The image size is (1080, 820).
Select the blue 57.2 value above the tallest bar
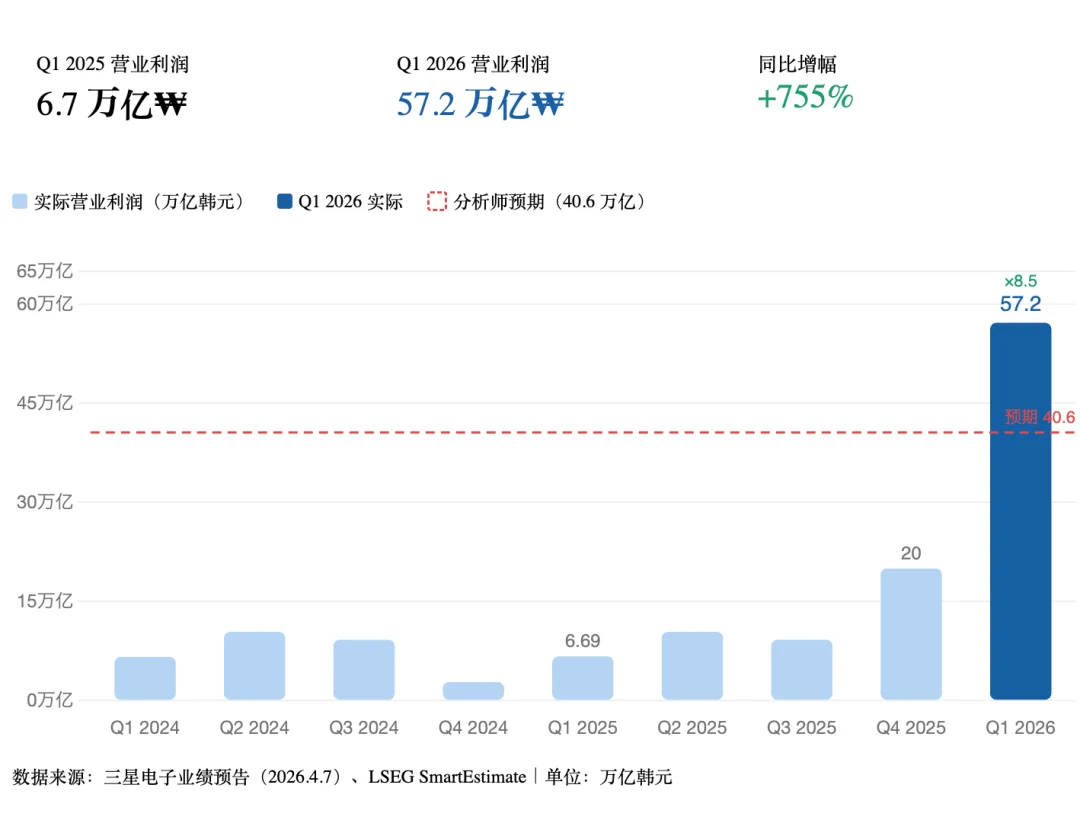(x=1019, y=305)
